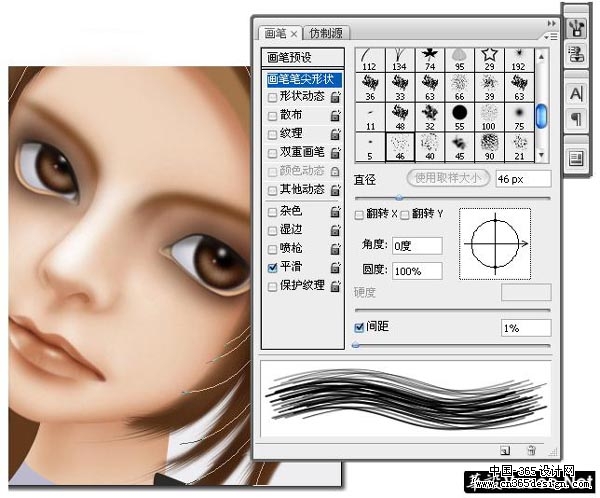The image size is (600, 498).
Task: Click the 直径 diameter slider
Action: 452,198
